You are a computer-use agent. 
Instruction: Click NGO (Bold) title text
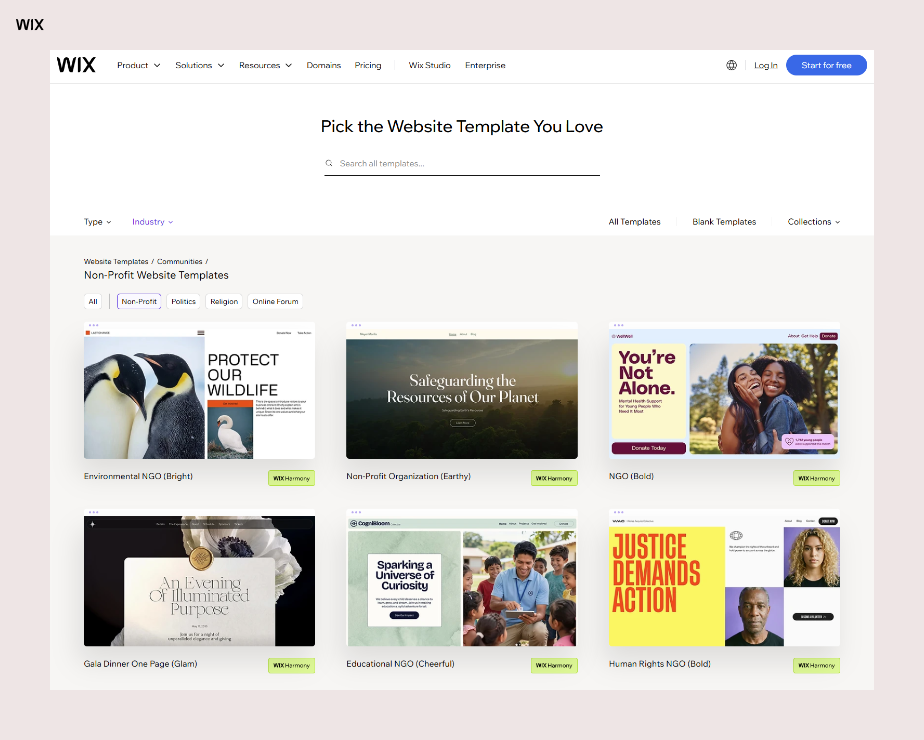tap(631, 476)
